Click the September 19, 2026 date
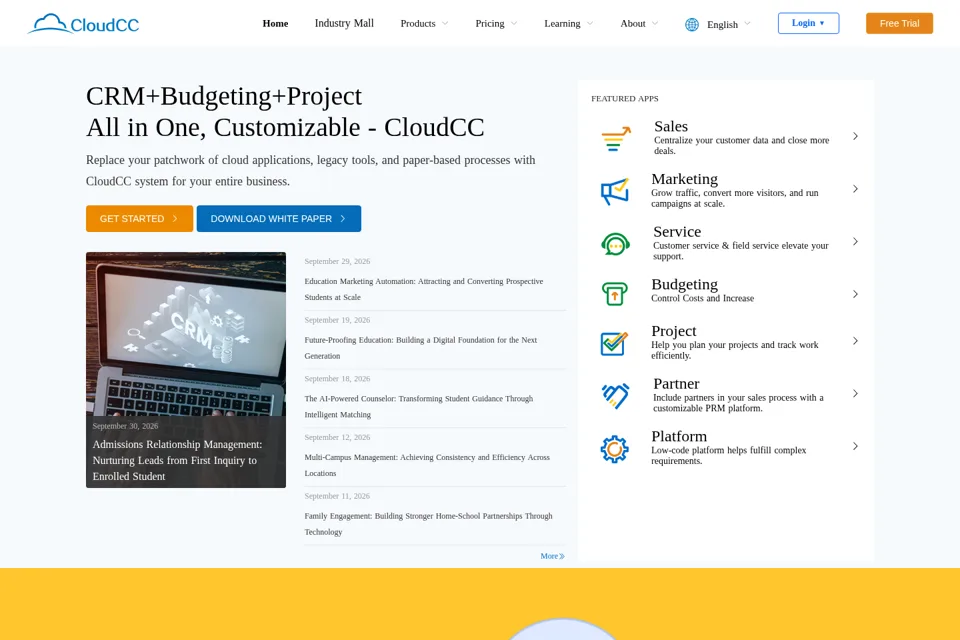The image size is (960, 640). coord(337,320)
